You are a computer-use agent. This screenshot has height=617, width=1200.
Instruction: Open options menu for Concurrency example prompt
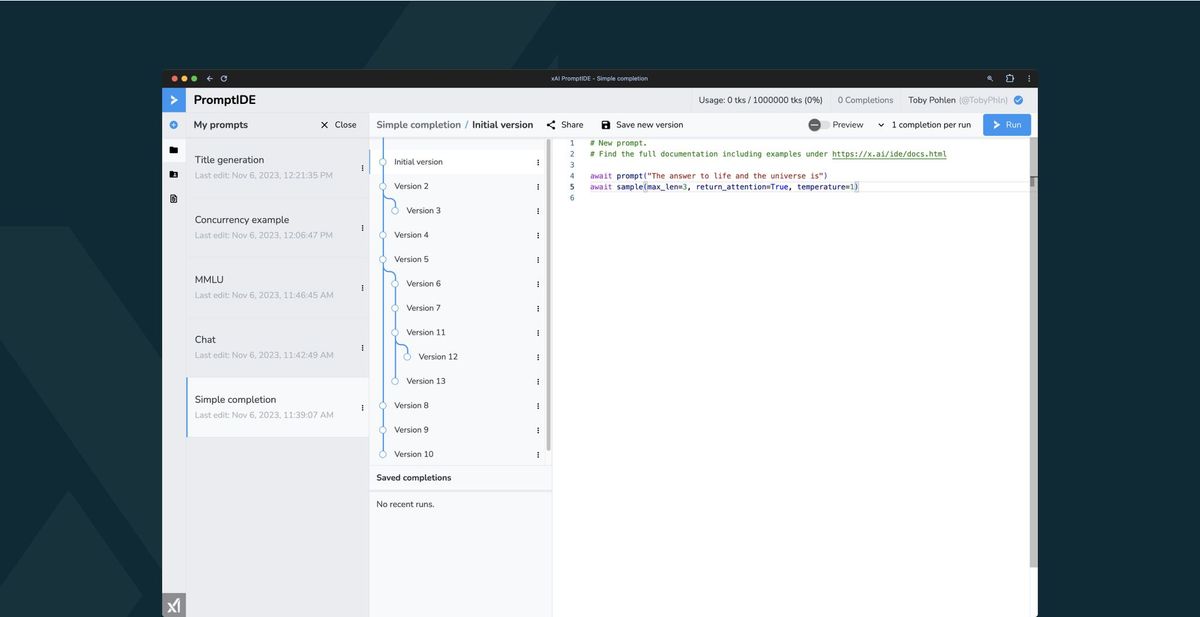tap(362, 228)
